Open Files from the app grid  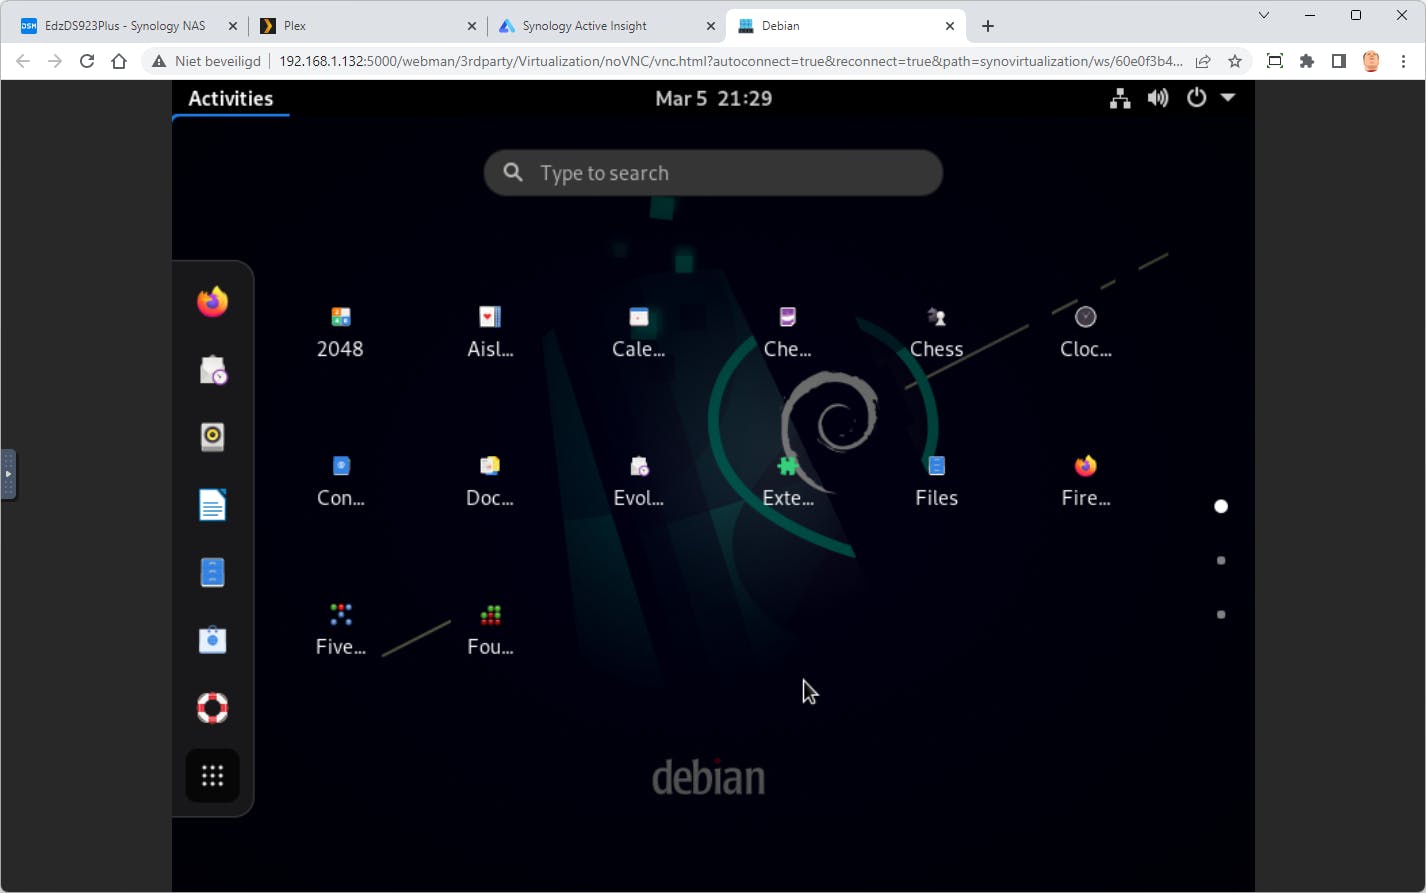pos(936,481)
